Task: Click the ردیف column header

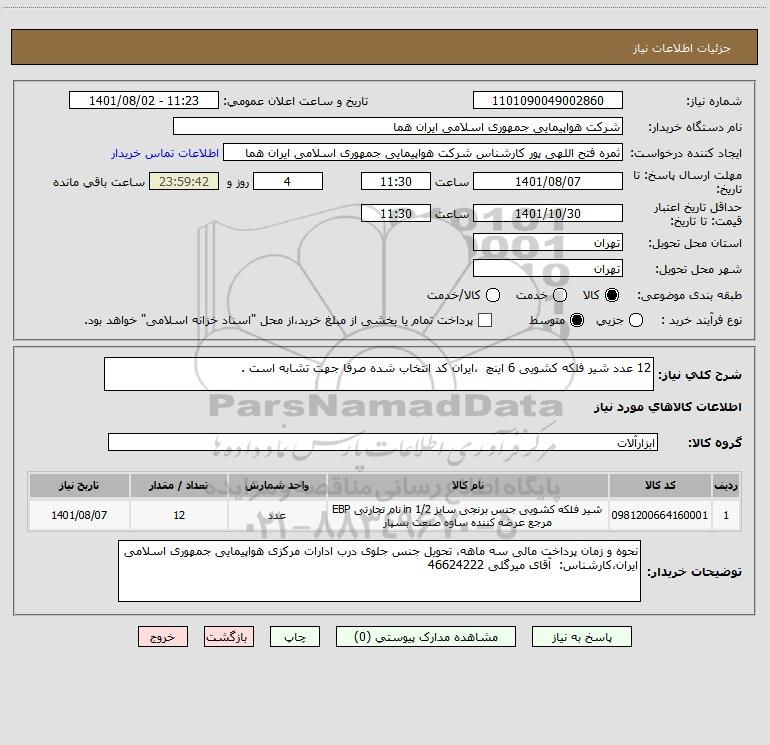Action: [726, 486]
